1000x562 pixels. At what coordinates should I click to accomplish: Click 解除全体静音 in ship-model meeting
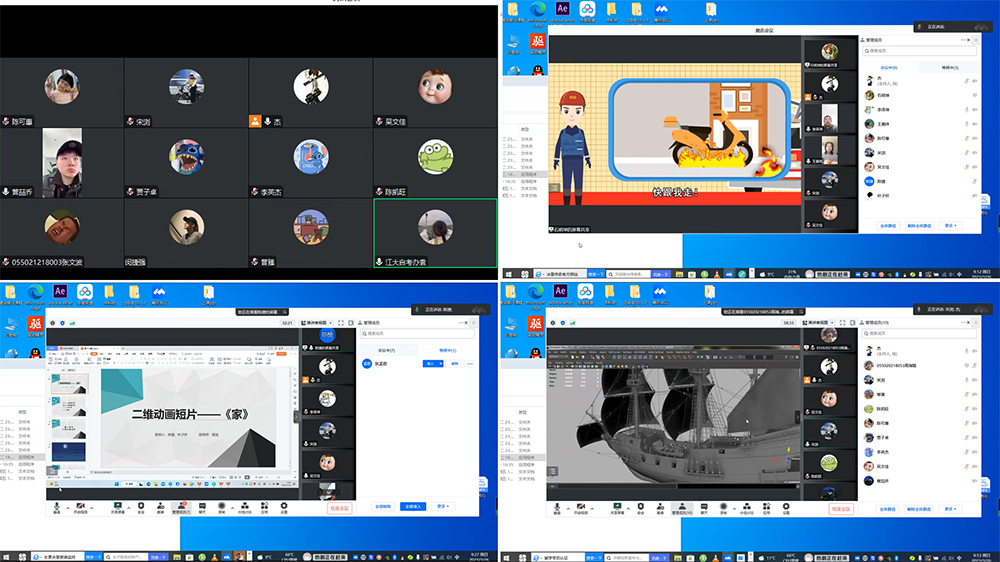919,509
